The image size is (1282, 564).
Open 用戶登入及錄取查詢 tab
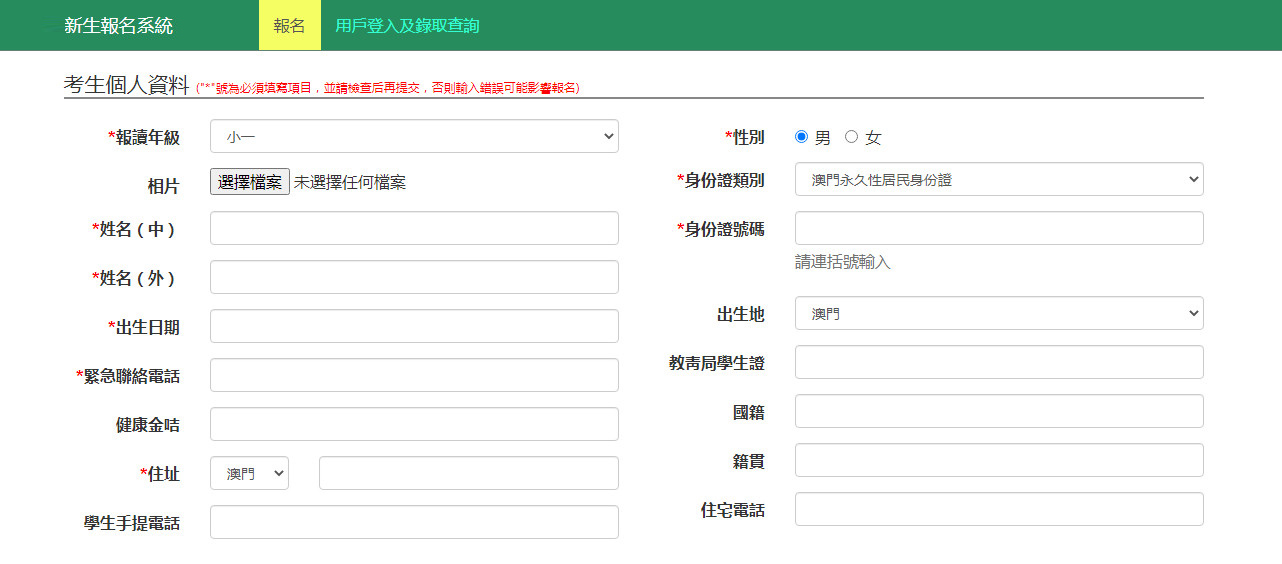(407, 26)
